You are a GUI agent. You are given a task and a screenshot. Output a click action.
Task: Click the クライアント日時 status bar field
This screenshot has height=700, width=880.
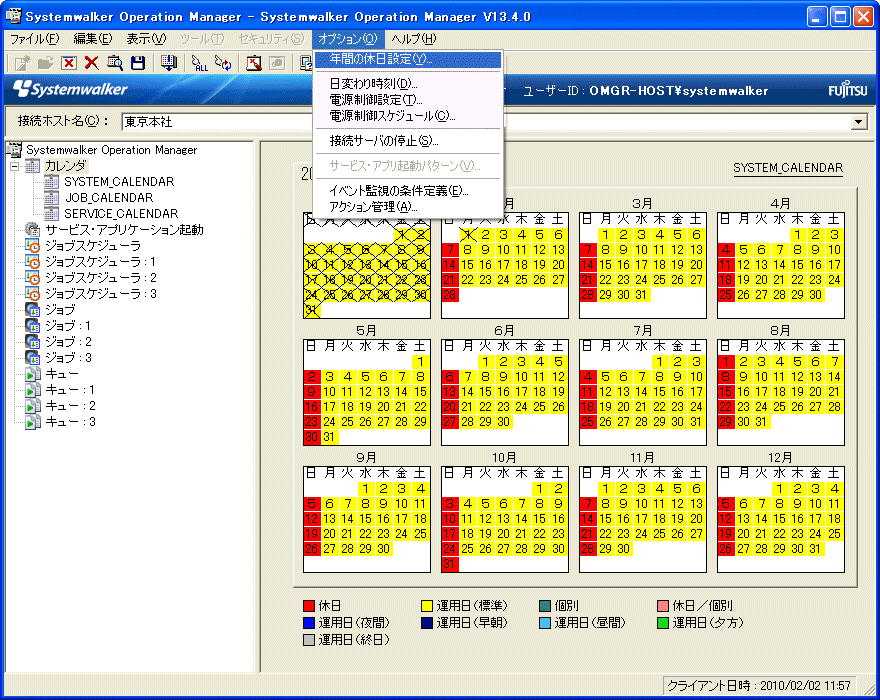tap(759, 685)
